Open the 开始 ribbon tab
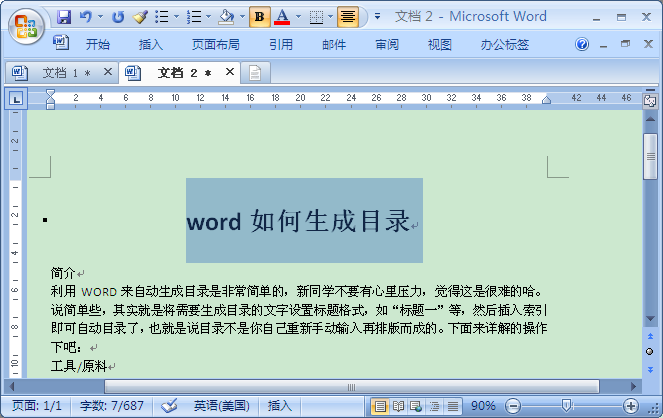 [x=98, y=44]
